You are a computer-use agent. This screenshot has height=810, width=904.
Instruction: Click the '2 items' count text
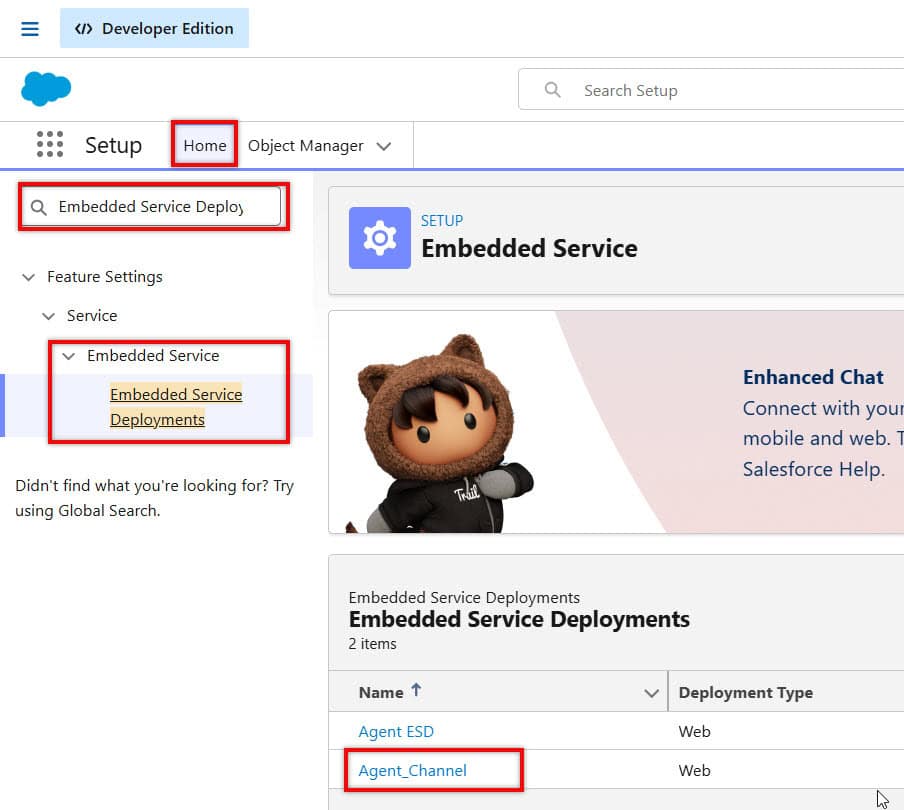point(372,644)
